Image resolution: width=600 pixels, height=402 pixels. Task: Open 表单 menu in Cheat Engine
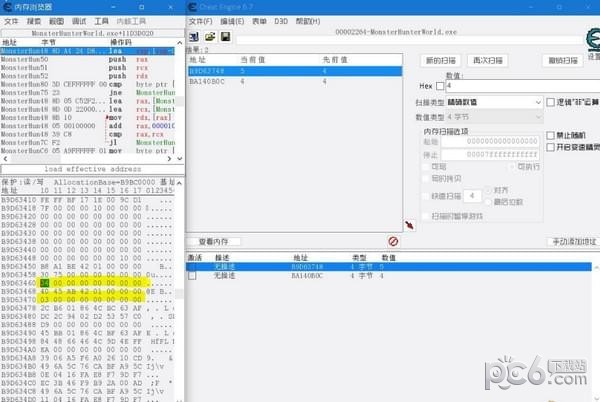point(259,21)
